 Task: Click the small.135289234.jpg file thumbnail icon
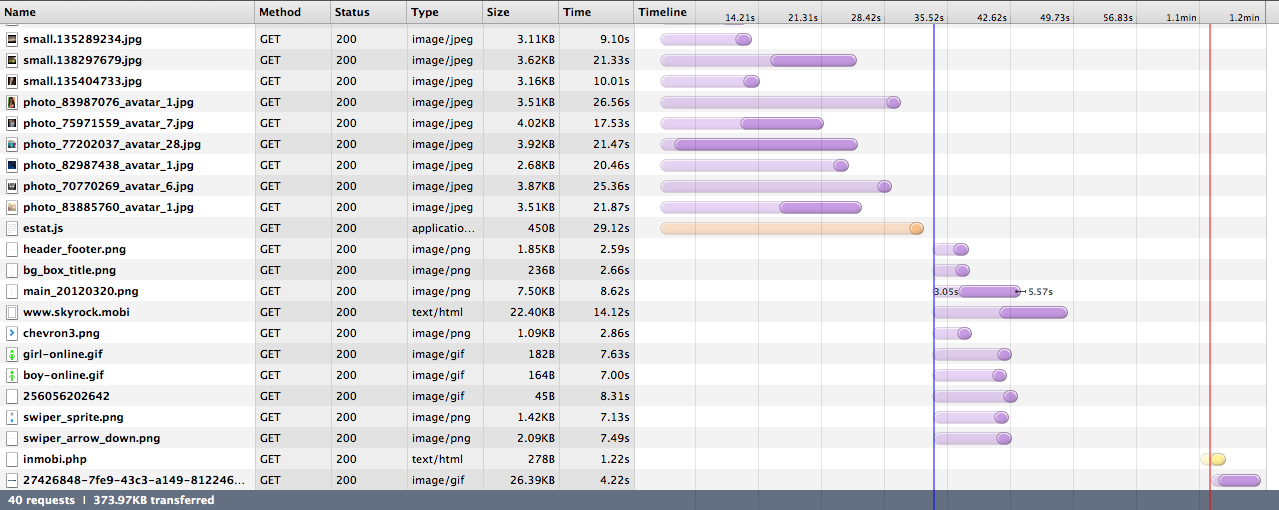coord(12,39)
